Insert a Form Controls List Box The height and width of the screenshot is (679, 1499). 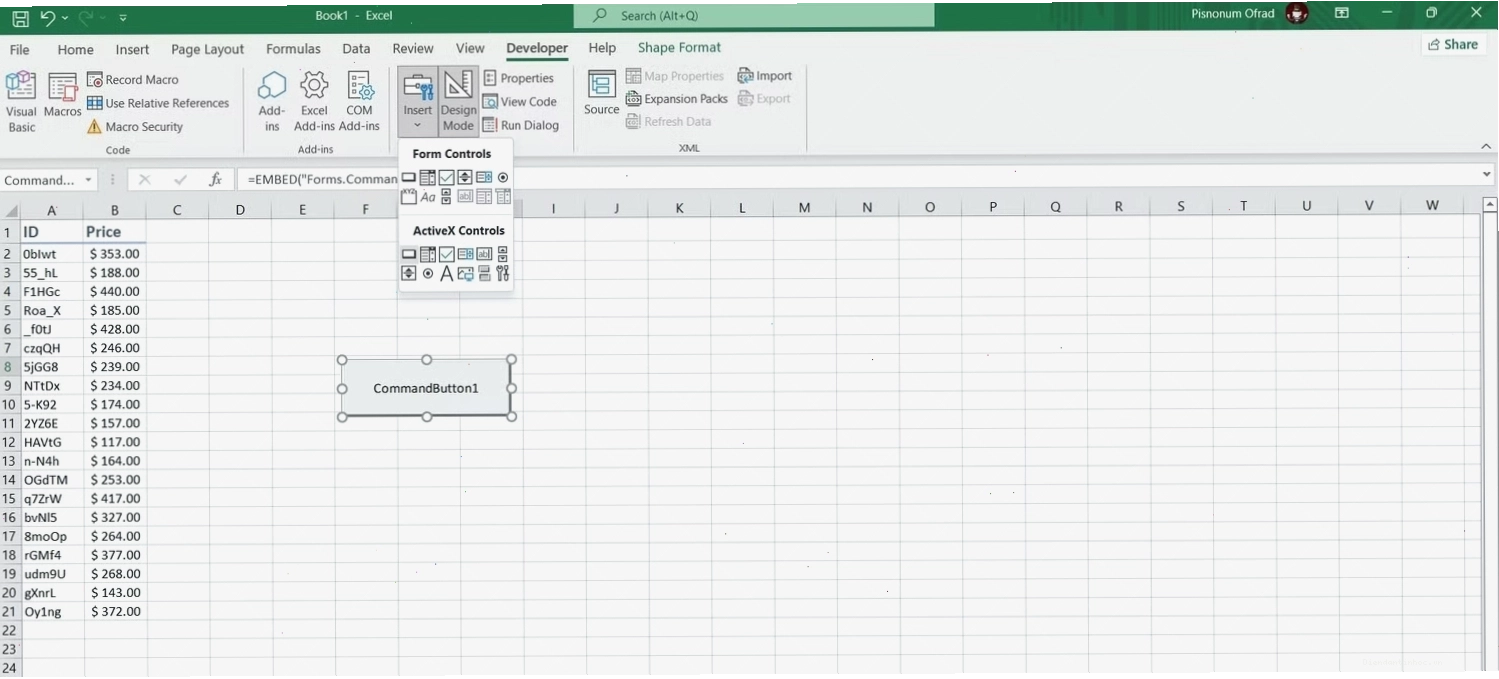[484, 177]
